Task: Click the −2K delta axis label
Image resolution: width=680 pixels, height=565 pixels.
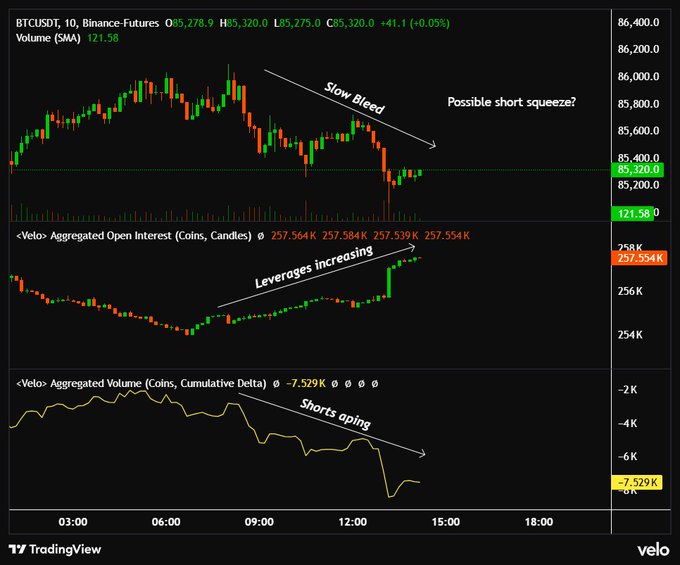Action: [628, 390]
